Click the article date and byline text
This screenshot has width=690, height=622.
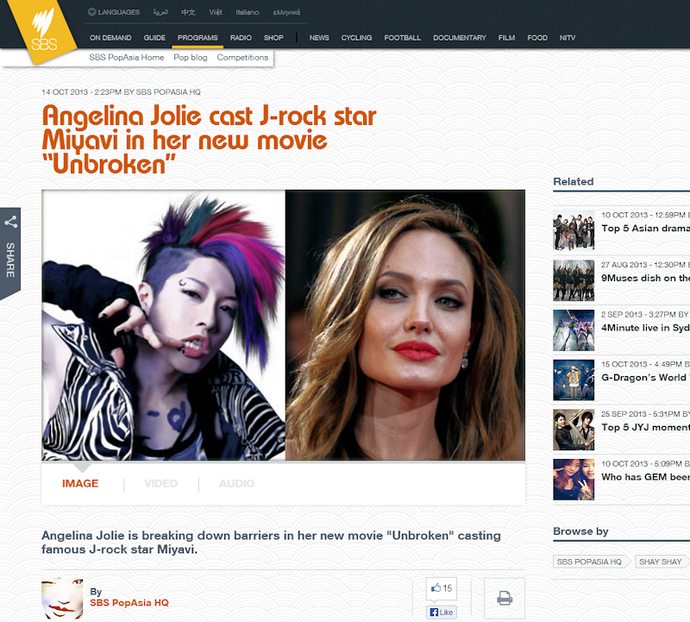coord(121,92)
